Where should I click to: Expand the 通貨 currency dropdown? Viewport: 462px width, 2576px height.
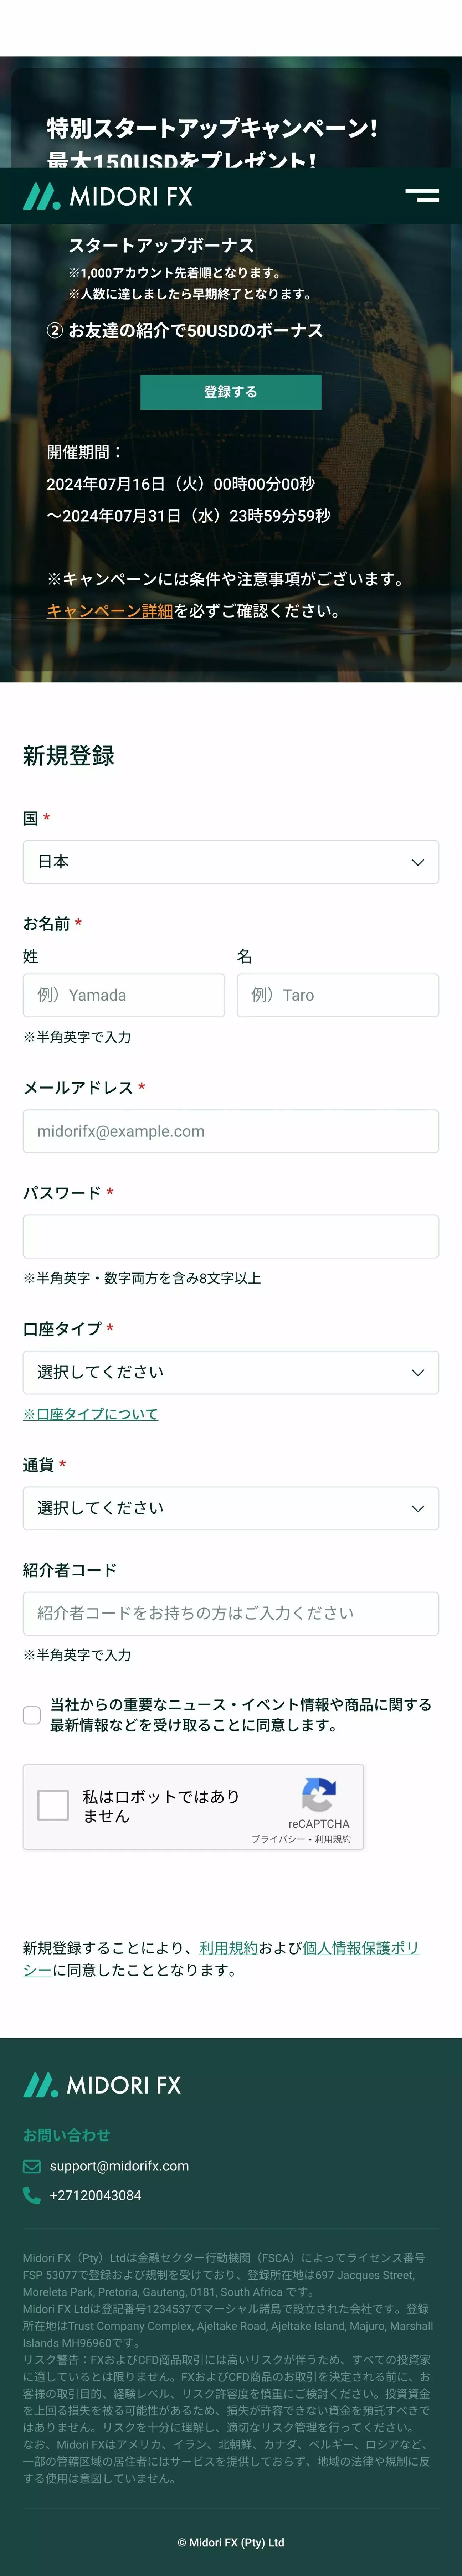(231, 1508)
